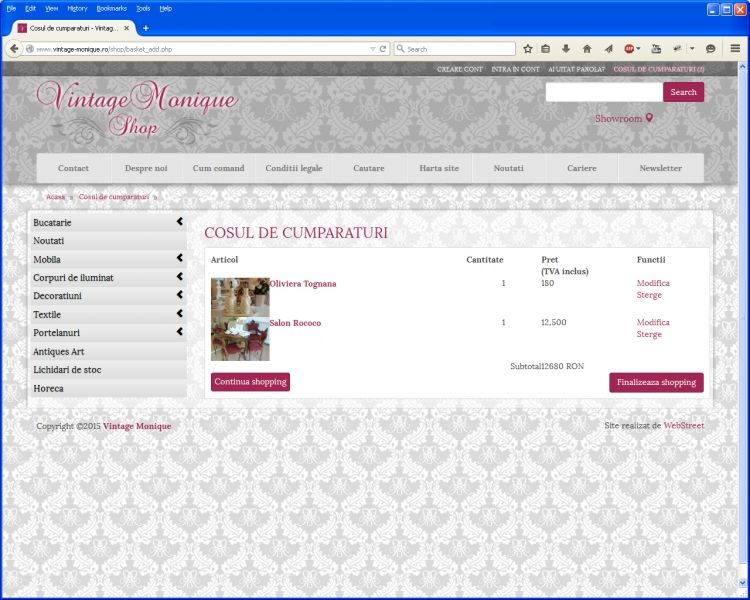750x600 pixels.
Task: Click the Showroom map pin icon
Action: [x=649, y=118]
